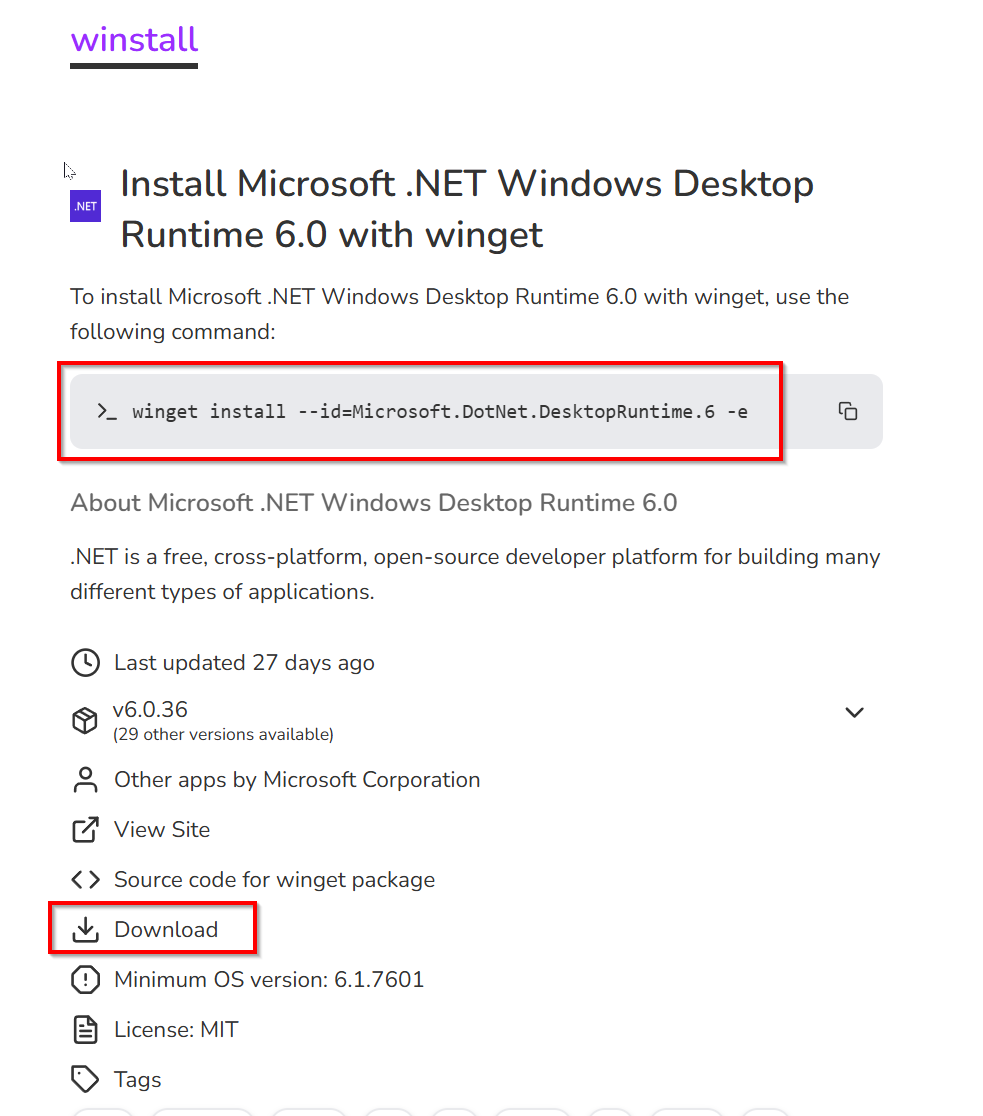Click the .NET purple logo icon
Viewport: 983px width, 1116px height.
click(x=85, y=206)
